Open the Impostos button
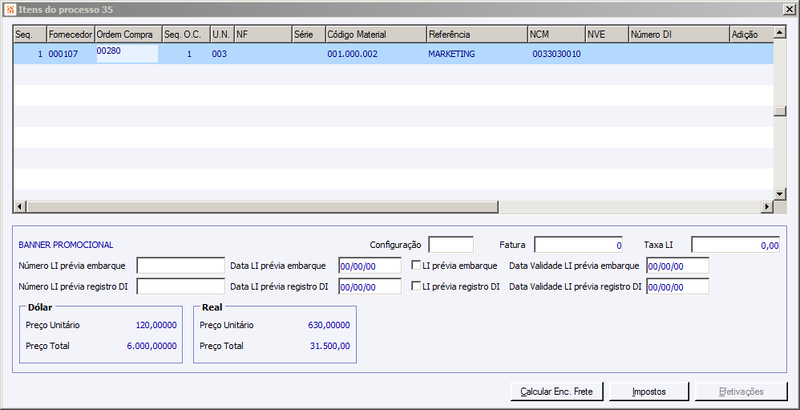 pyautogui.click(x=649, y=392)
